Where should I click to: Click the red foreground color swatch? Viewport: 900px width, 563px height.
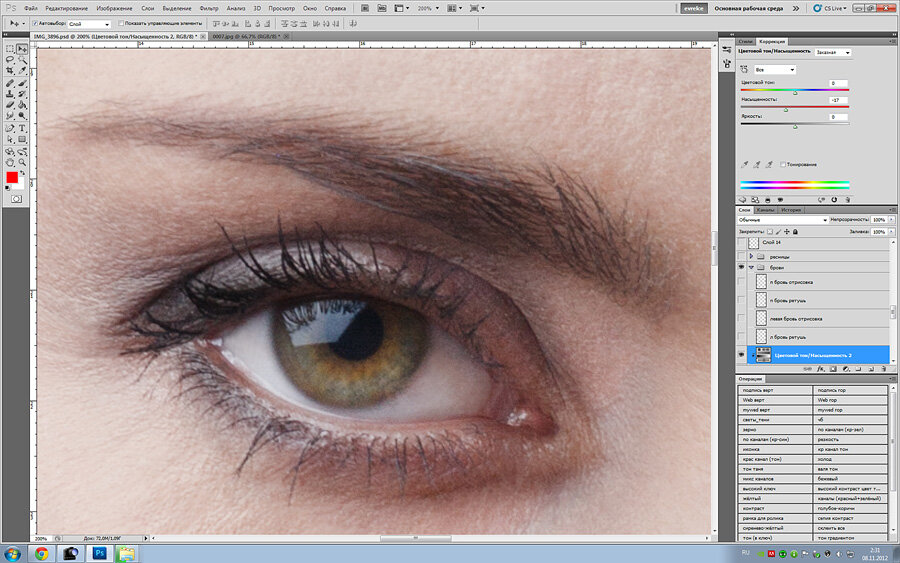point(13,177)
